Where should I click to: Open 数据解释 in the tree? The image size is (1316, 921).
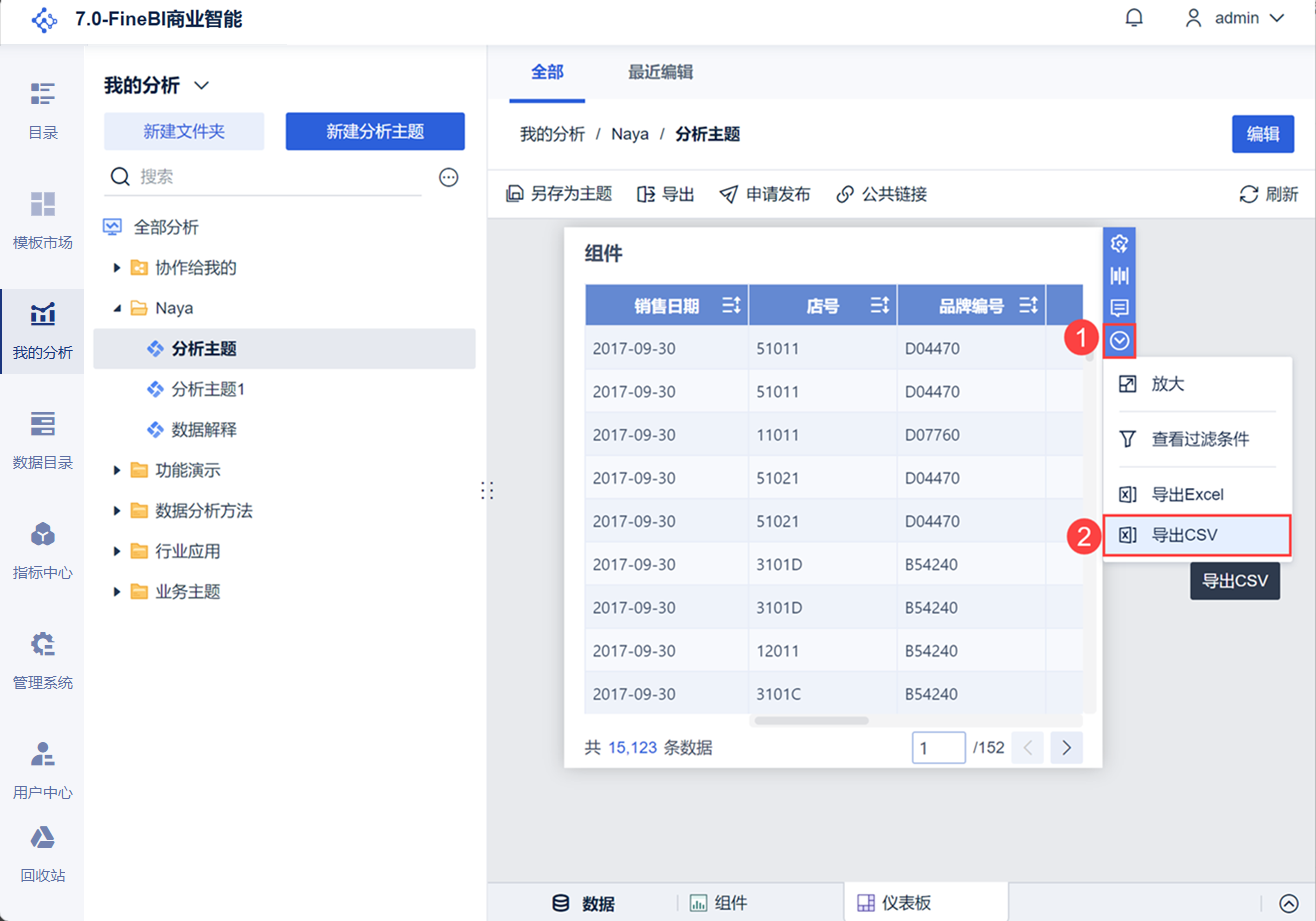[204, 430]
